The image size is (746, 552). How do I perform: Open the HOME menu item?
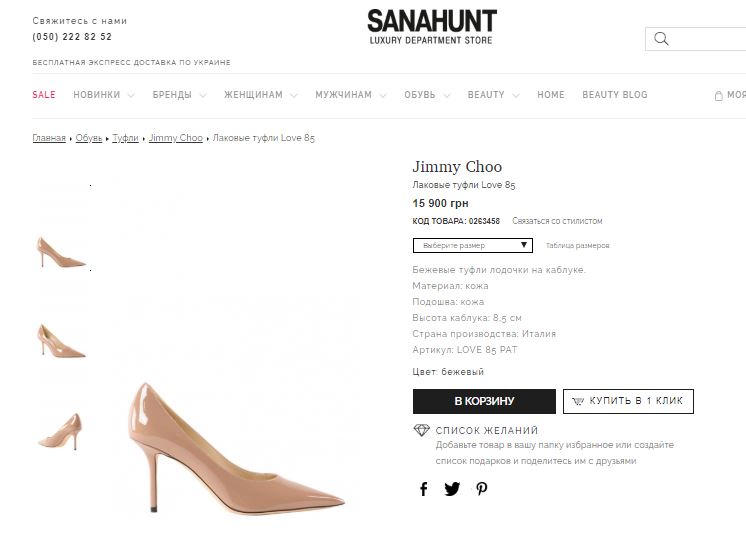551,95
